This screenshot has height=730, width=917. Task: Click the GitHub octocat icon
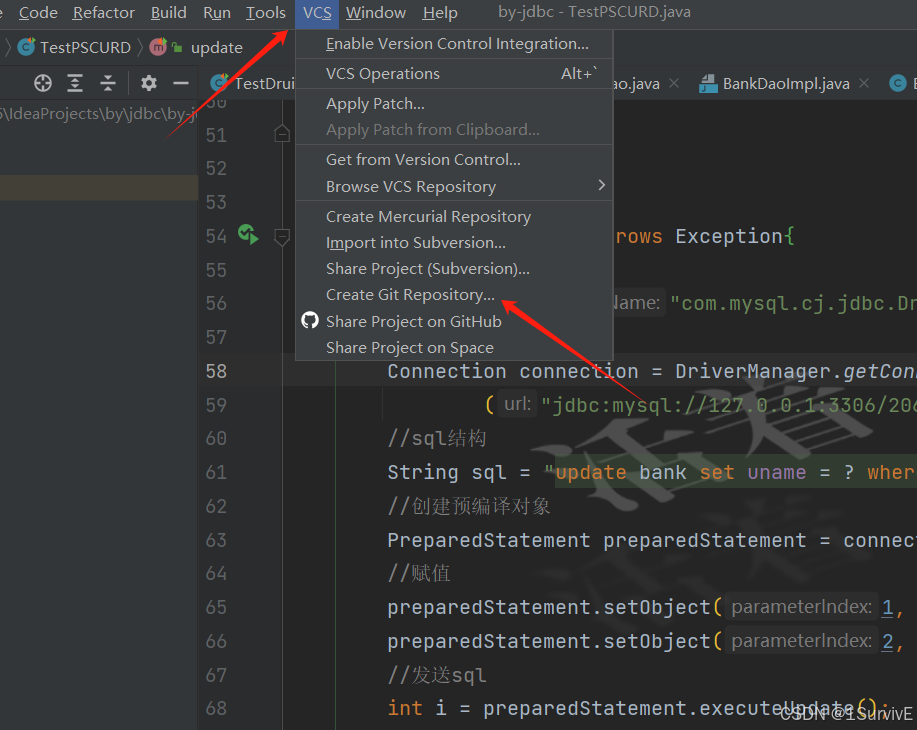tap(310, 321)
